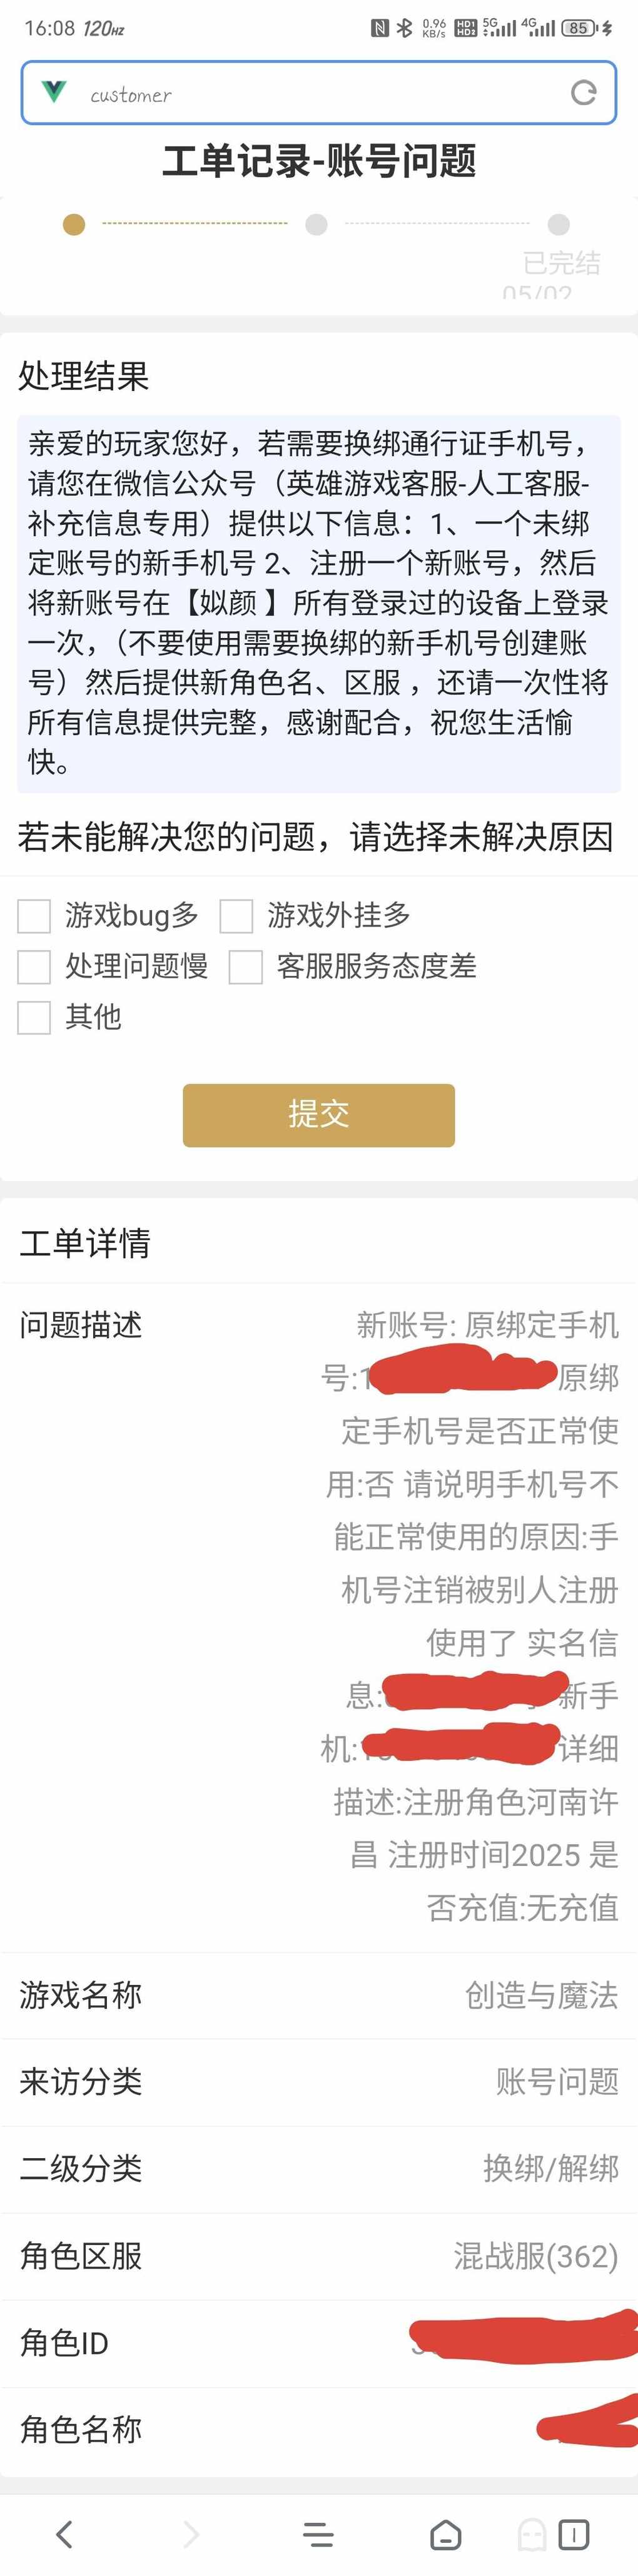Go to browser home page icon
The width and height of the screenshot is (638, 2576).
[x=446, y=2534]
